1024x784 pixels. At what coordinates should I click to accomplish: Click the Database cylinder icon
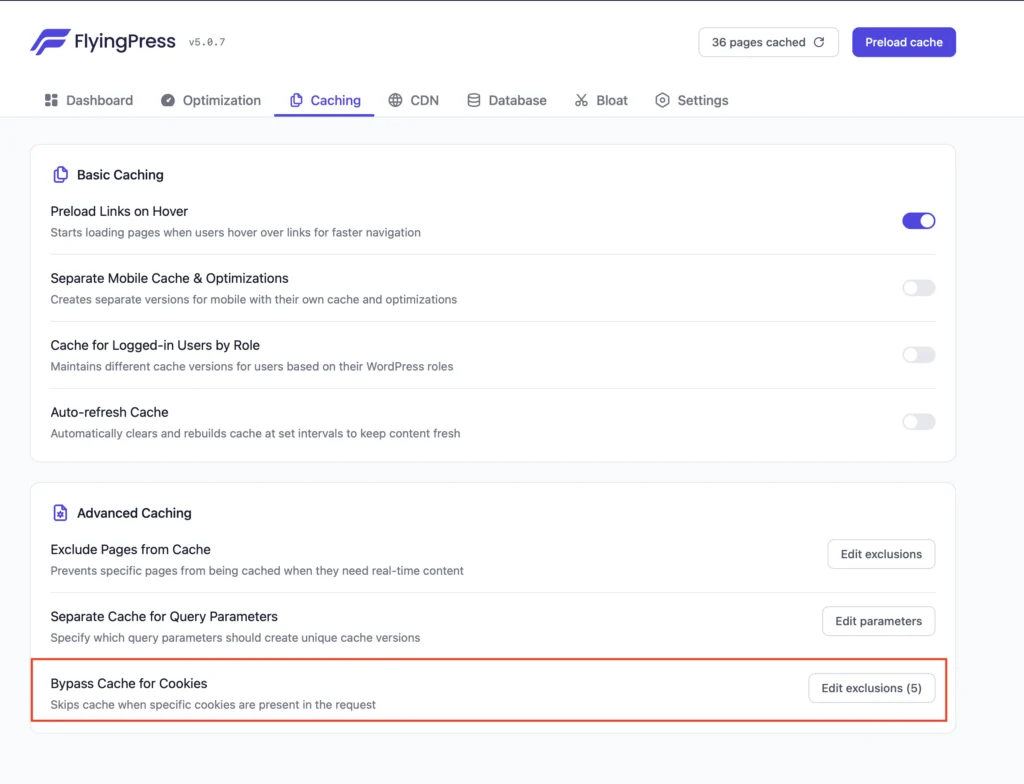[473, 100]
